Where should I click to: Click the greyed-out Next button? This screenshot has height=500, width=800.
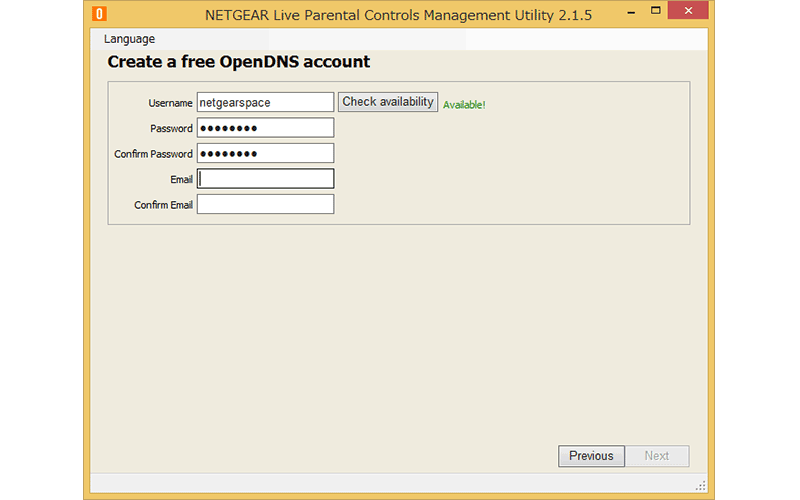(x=657, y=456)
